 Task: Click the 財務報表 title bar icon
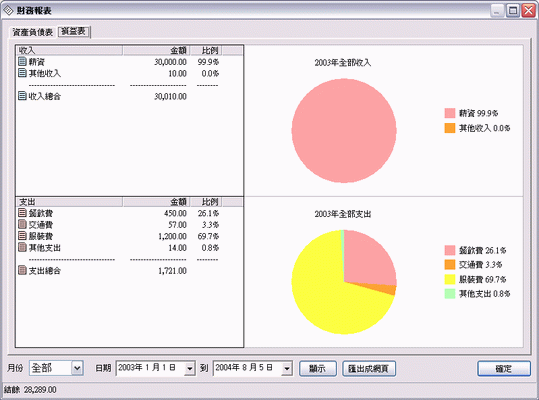point(8,11)
